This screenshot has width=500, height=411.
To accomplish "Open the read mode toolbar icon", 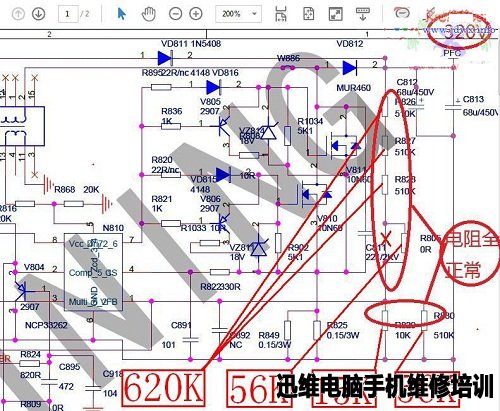I will pos(362,14).
